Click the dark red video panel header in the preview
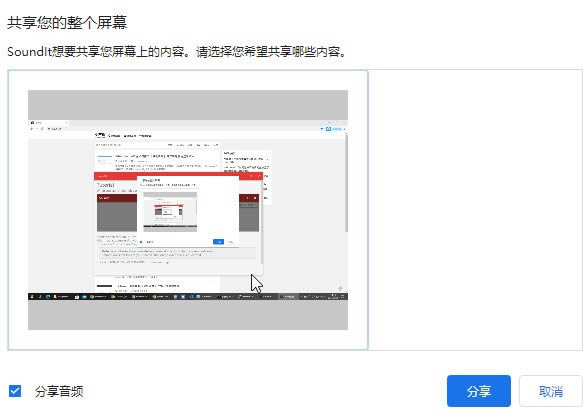 point(117,198)
